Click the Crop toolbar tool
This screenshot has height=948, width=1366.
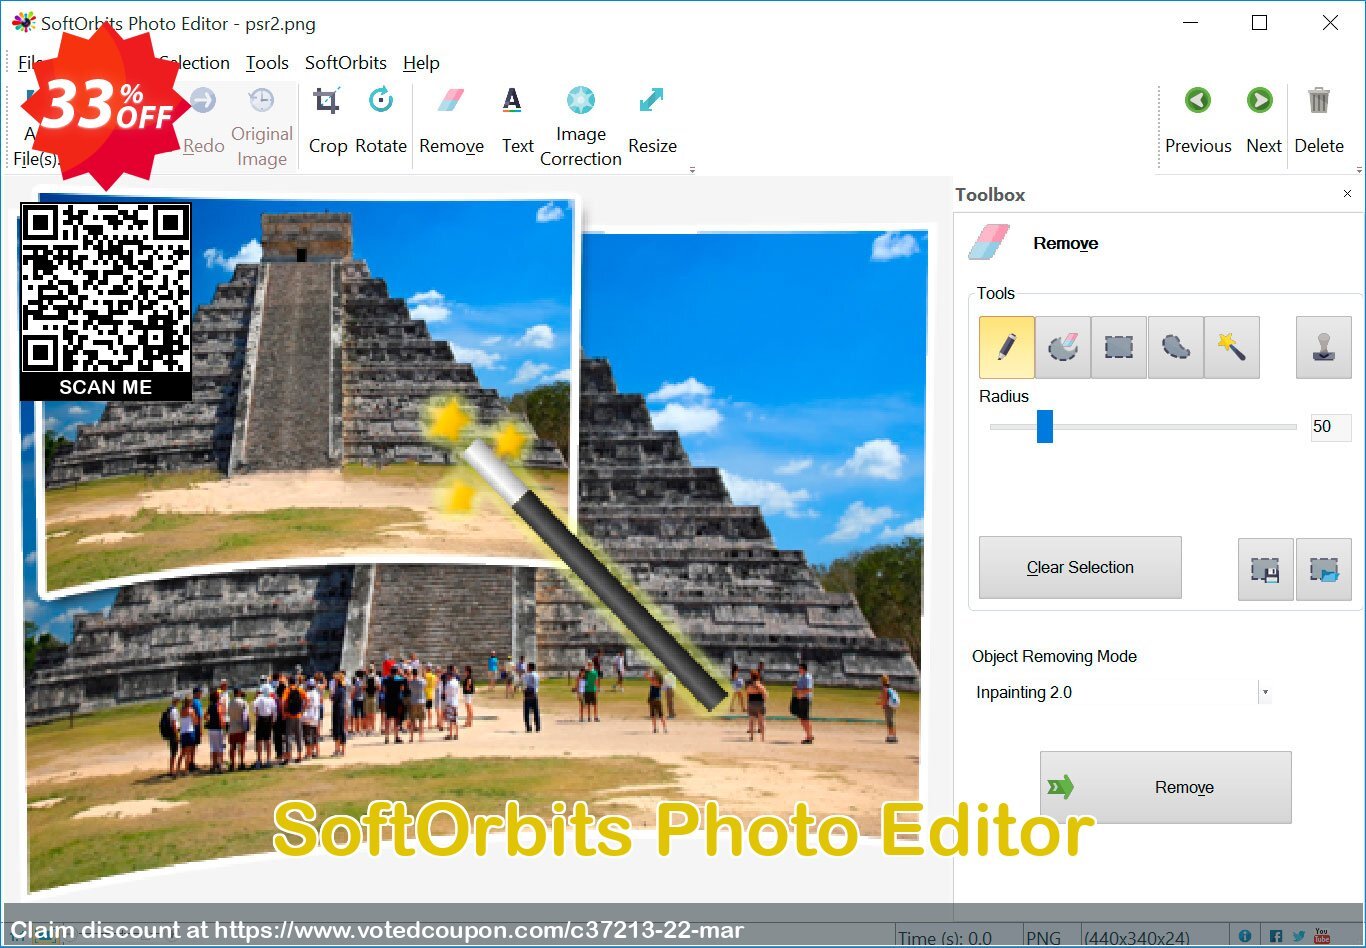327,122
